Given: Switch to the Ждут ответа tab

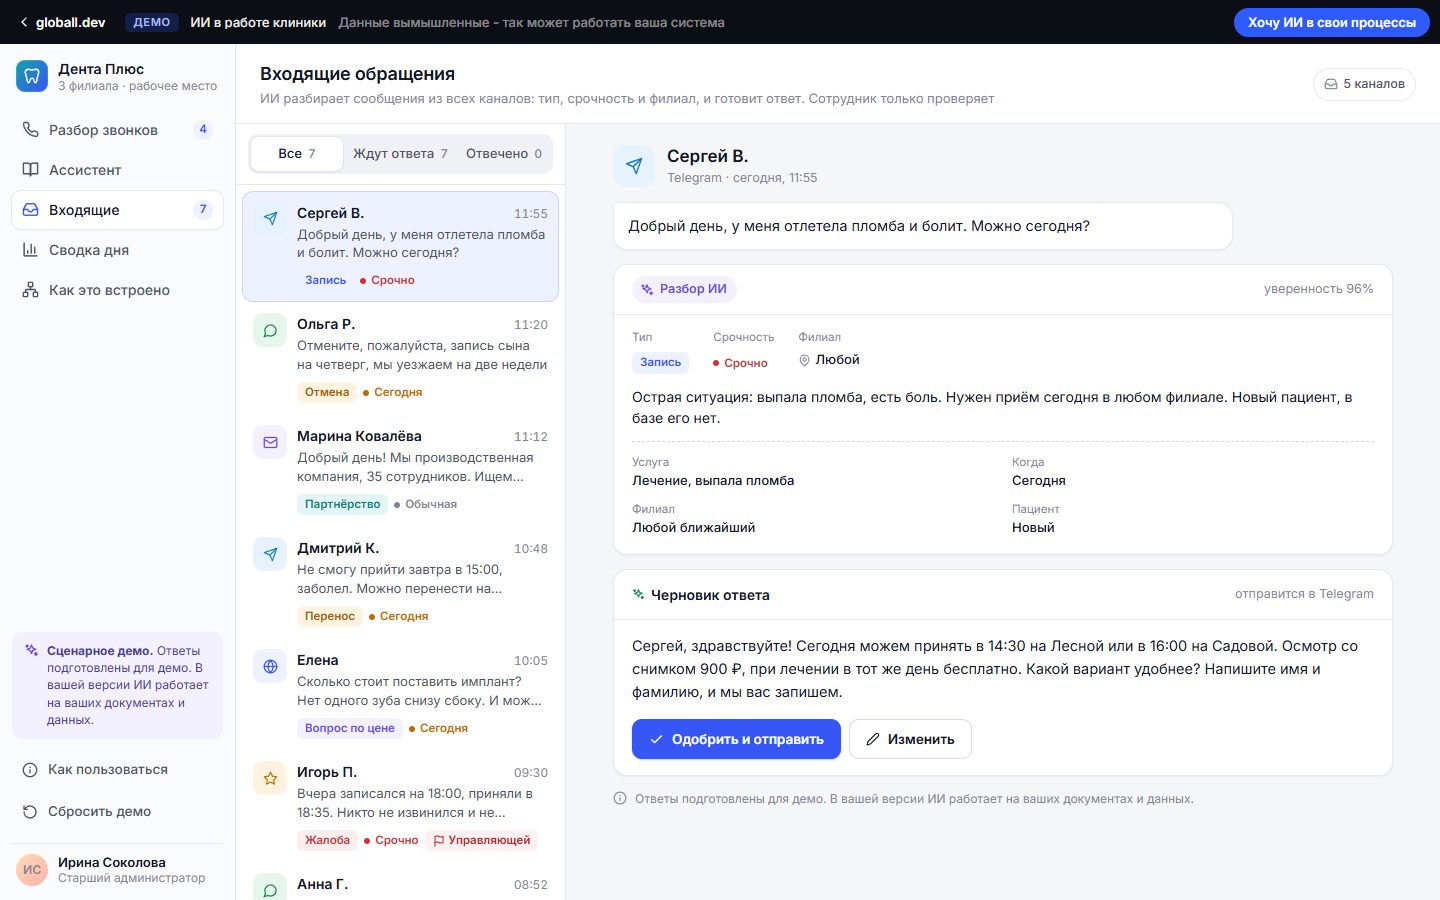Looking at the screenshot, I should click(x=400, y=154).
